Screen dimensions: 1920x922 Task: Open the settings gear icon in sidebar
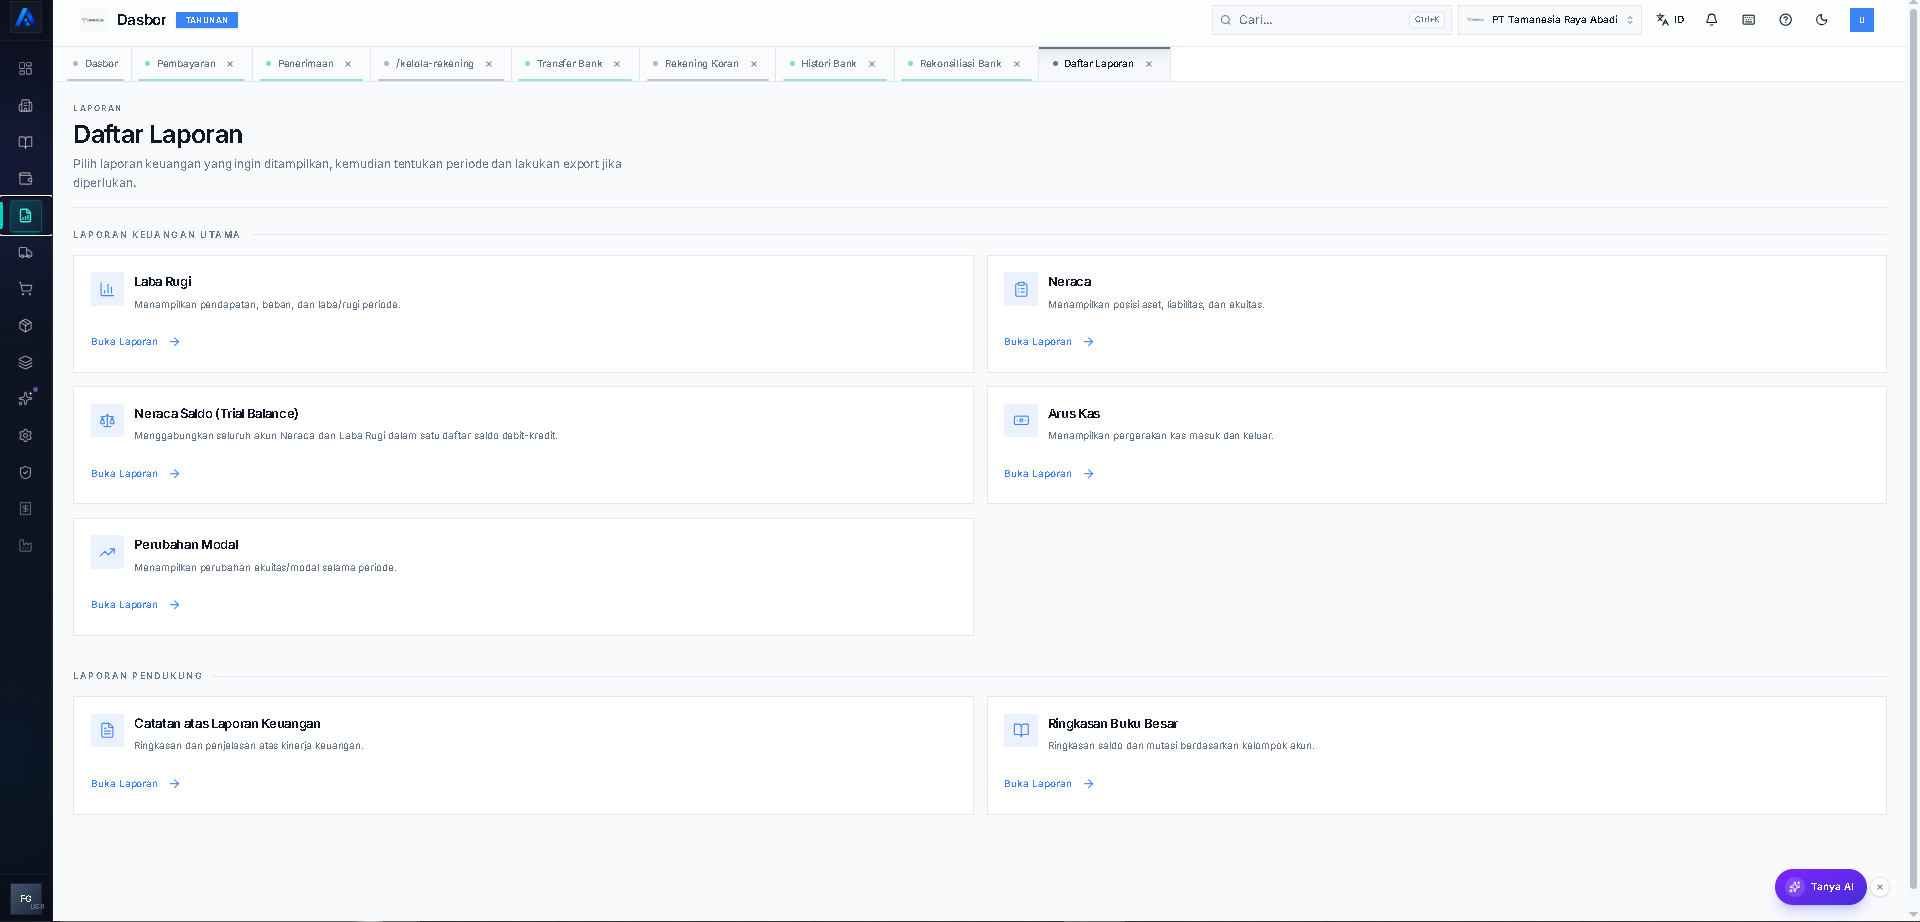coord(26,436)
